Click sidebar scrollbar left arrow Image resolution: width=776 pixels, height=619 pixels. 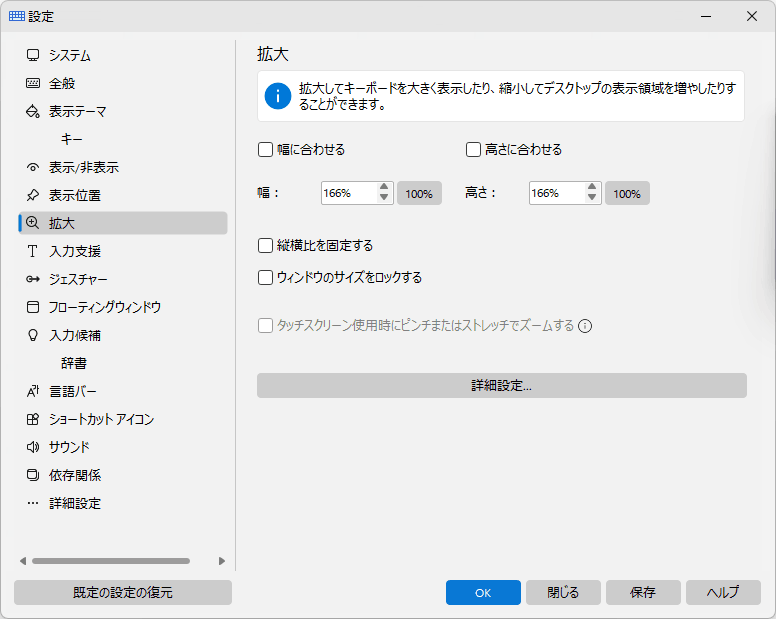23,561
